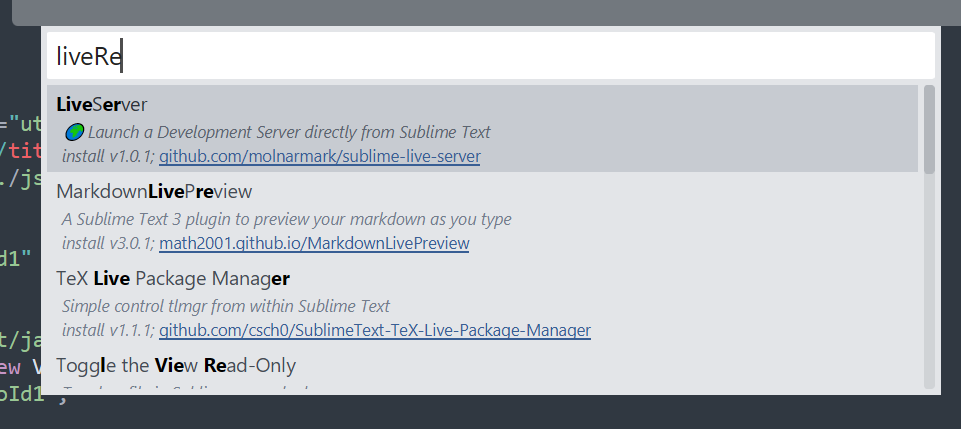
Task: Click the 'install v1.0.1;' text
Action: (x=108, y=156)
